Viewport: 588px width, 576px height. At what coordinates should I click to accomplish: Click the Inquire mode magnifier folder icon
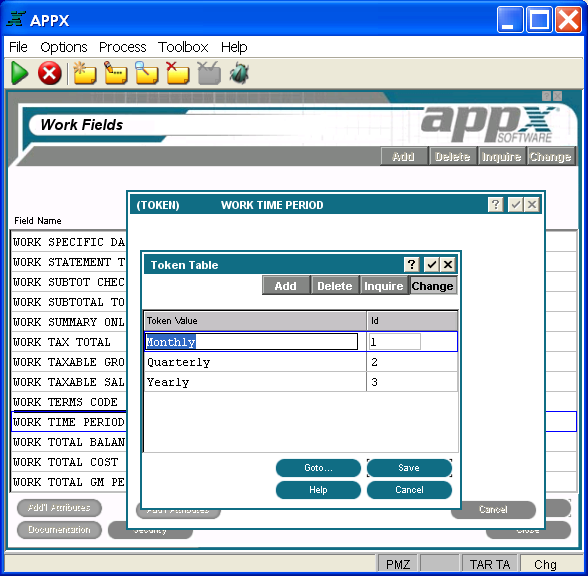click(147, 73)
